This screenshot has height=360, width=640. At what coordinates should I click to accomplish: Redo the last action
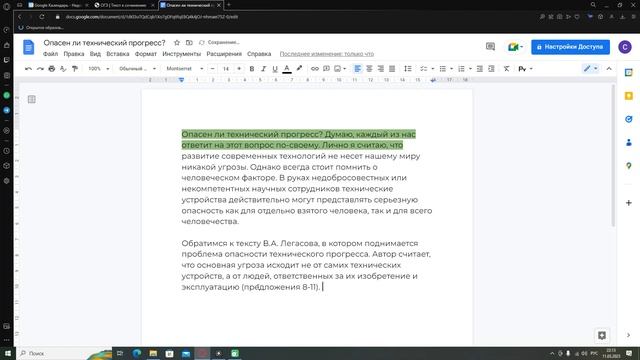40,69
